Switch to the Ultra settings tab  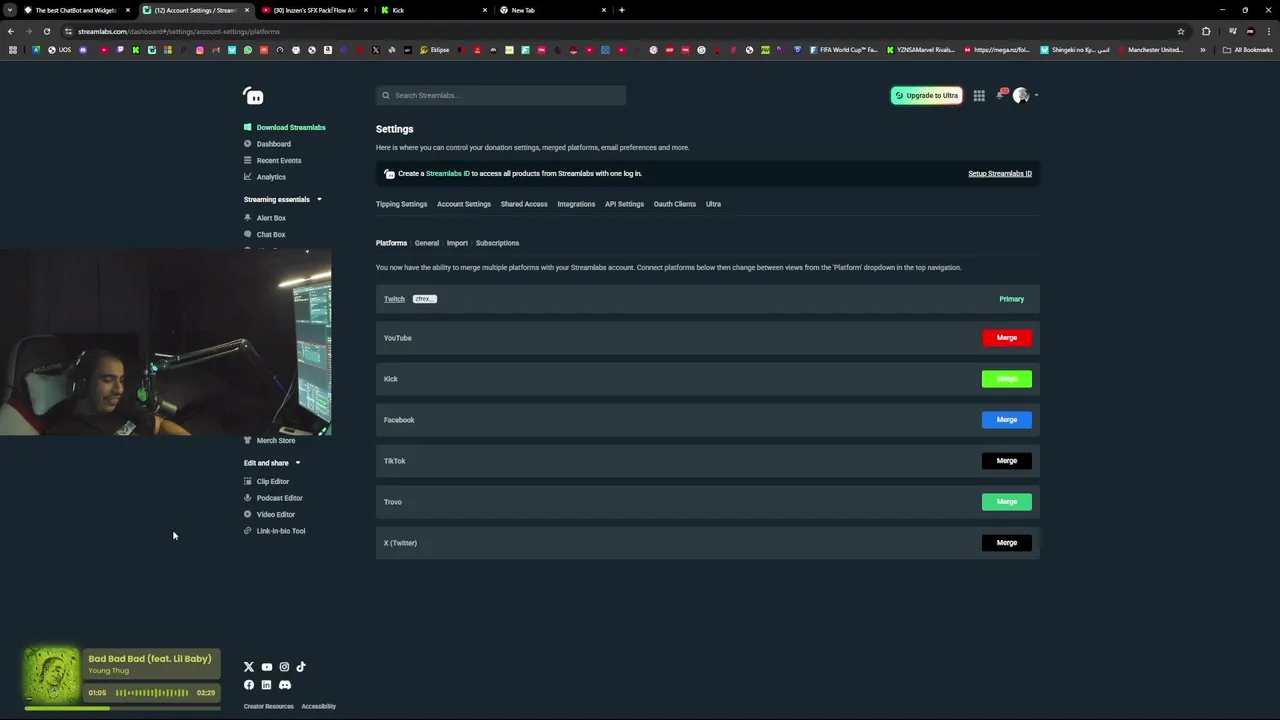pos(713,204)
